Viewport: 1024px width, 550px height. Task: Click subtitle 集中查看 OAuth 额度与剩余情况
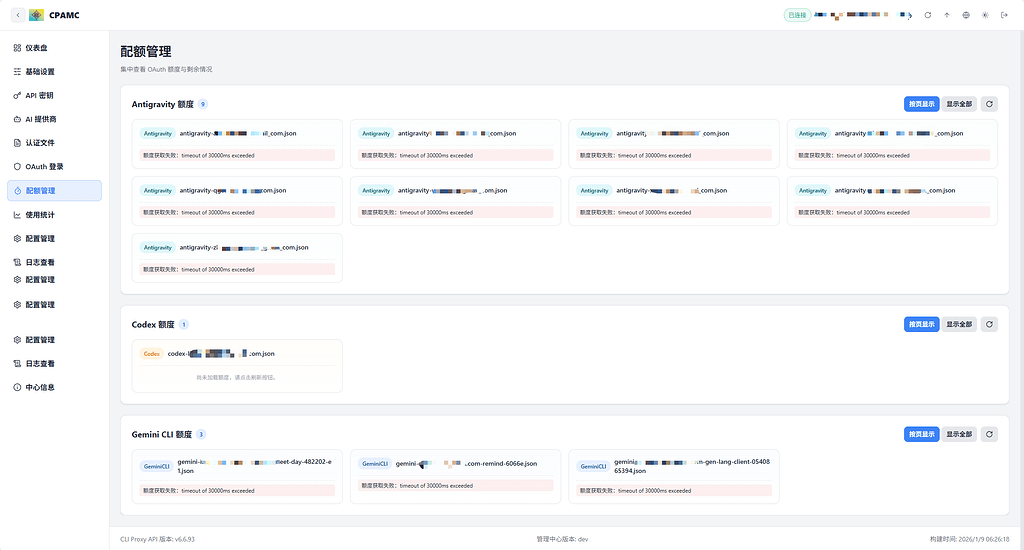[x=166, y=69]
